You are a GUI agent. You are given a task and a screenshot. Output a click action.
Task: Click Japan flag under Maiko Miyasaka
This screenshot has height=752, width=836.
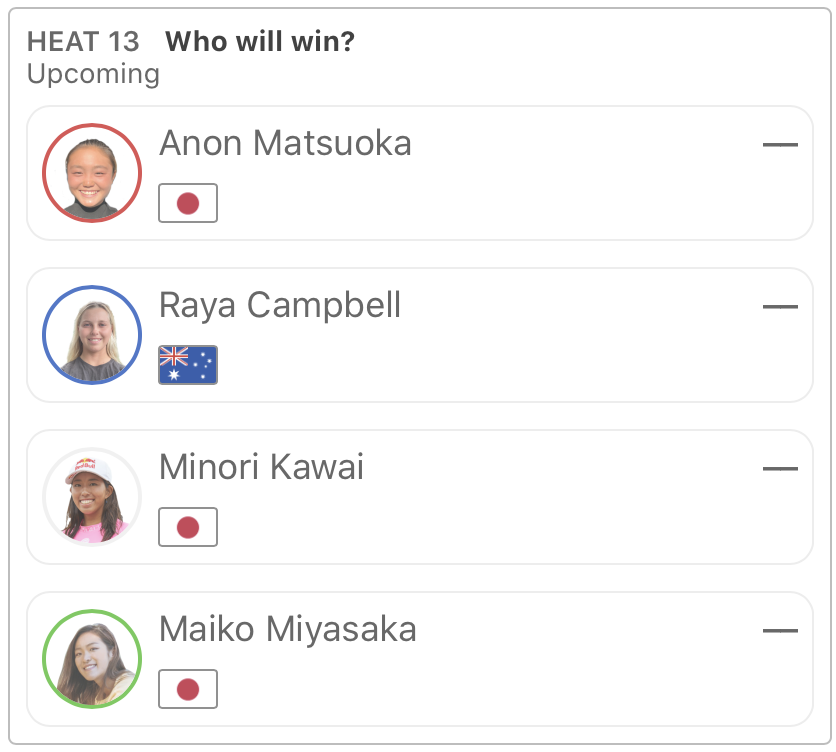(188, 689)
